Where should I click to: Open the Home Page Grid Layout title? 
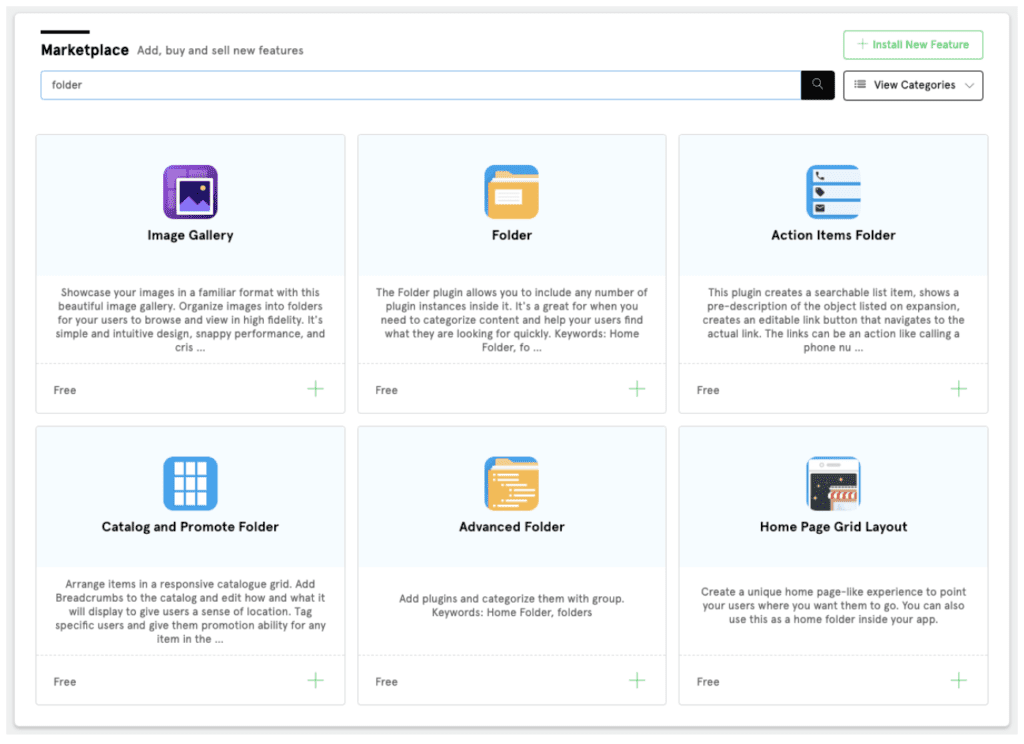pyautogui.click(x=833, y=527)
